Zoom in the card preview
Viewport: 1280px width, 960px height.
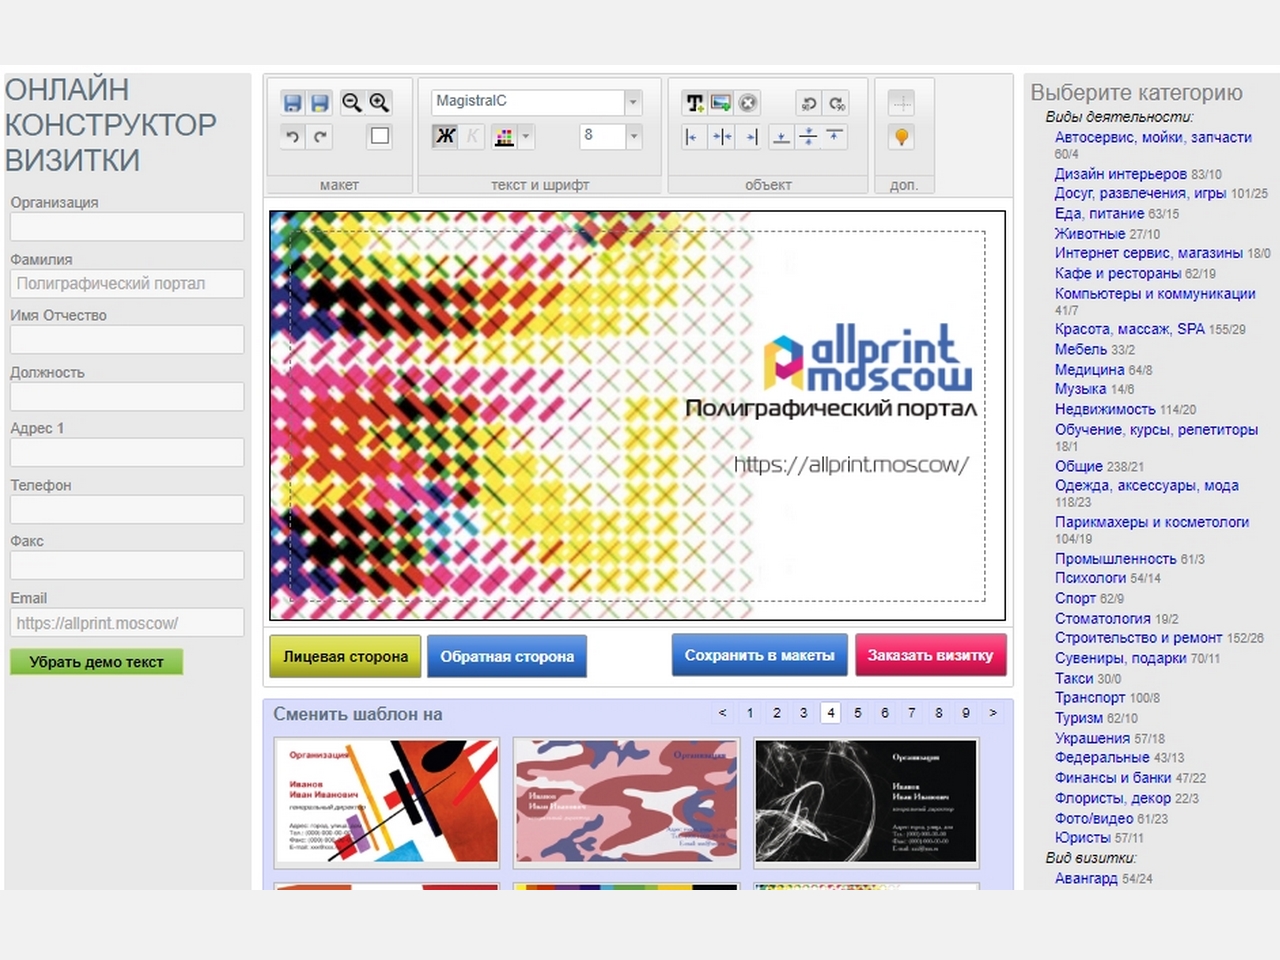pyautogui.click(x=379, y=102)
